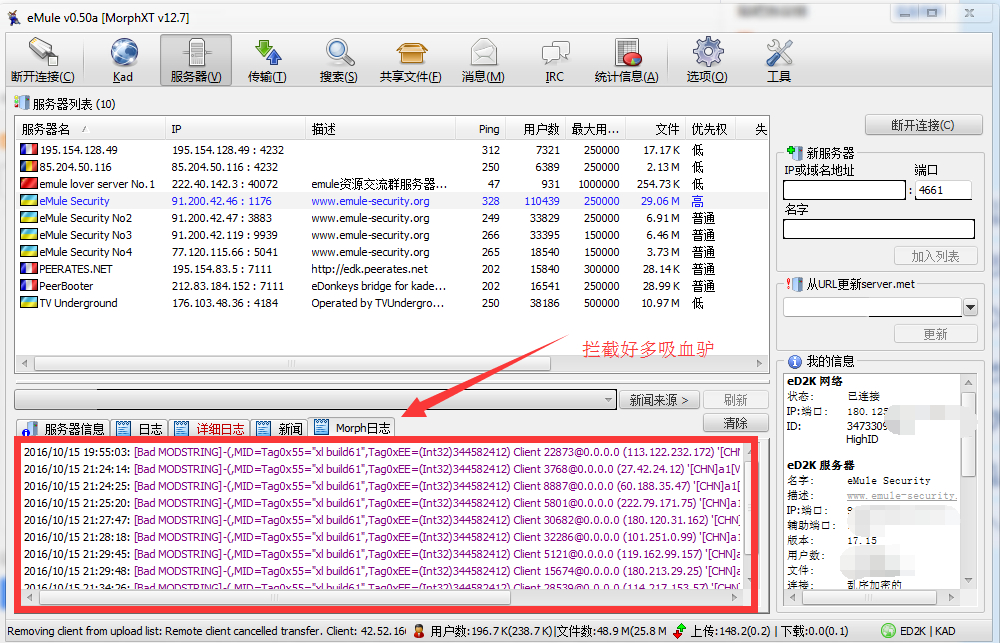Click the flag icon of emule lover server No.1
The image size is (1000, 643).
tap(29, 184)
